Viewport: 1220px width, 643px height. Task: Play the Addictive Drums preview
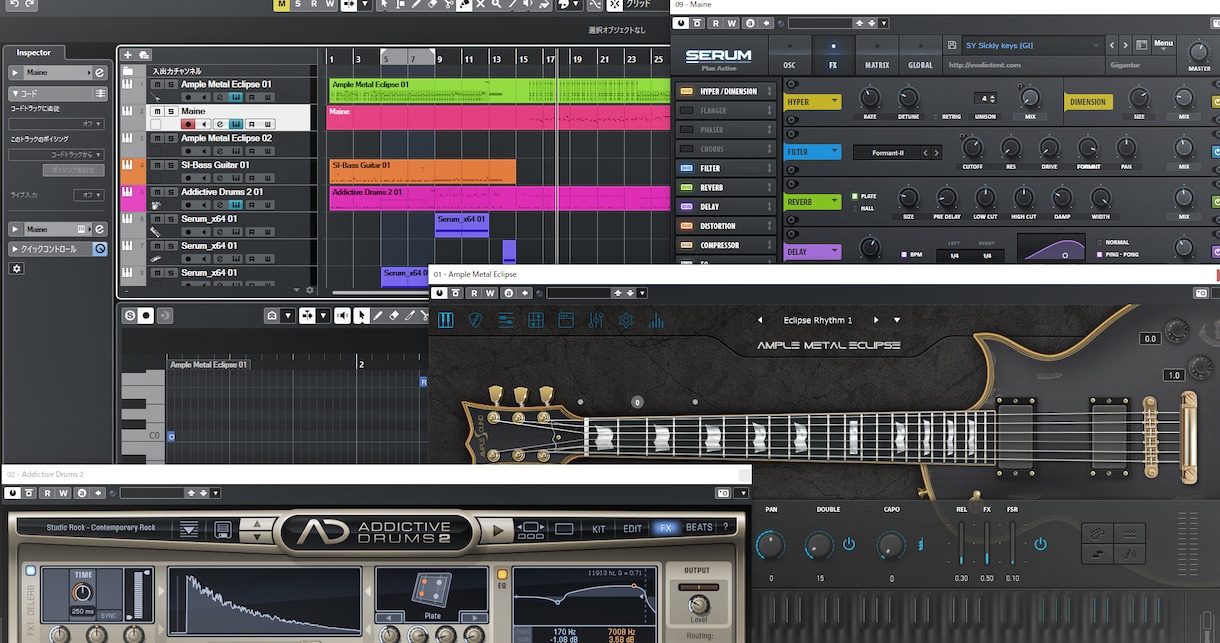497,529
